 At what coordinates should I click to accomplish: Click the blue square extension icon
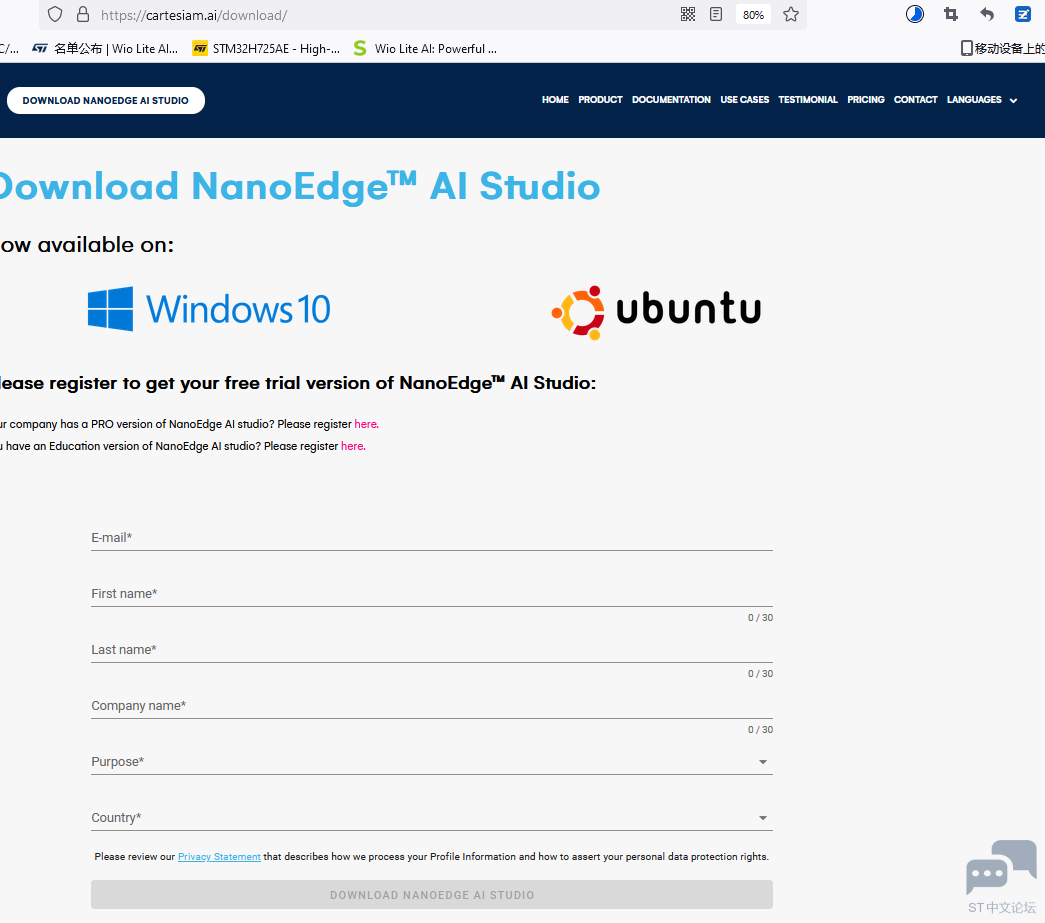[x=1023, y=14]
